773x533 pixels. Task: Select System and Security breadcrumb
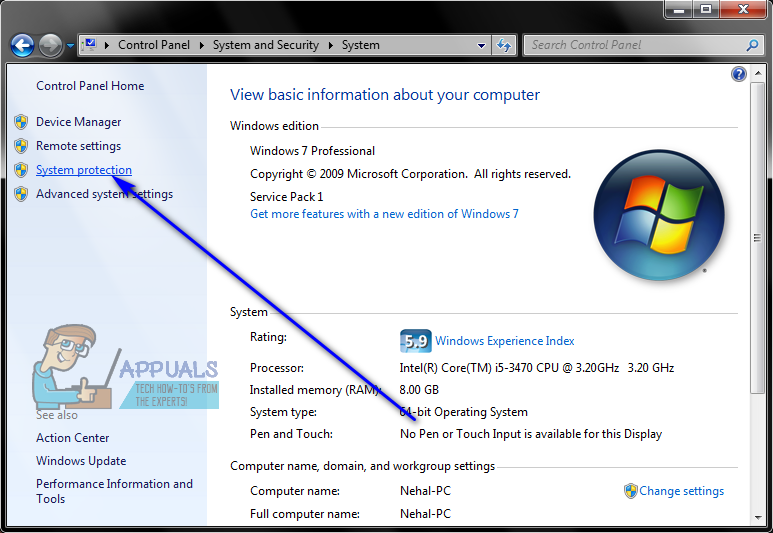[266, 45]
